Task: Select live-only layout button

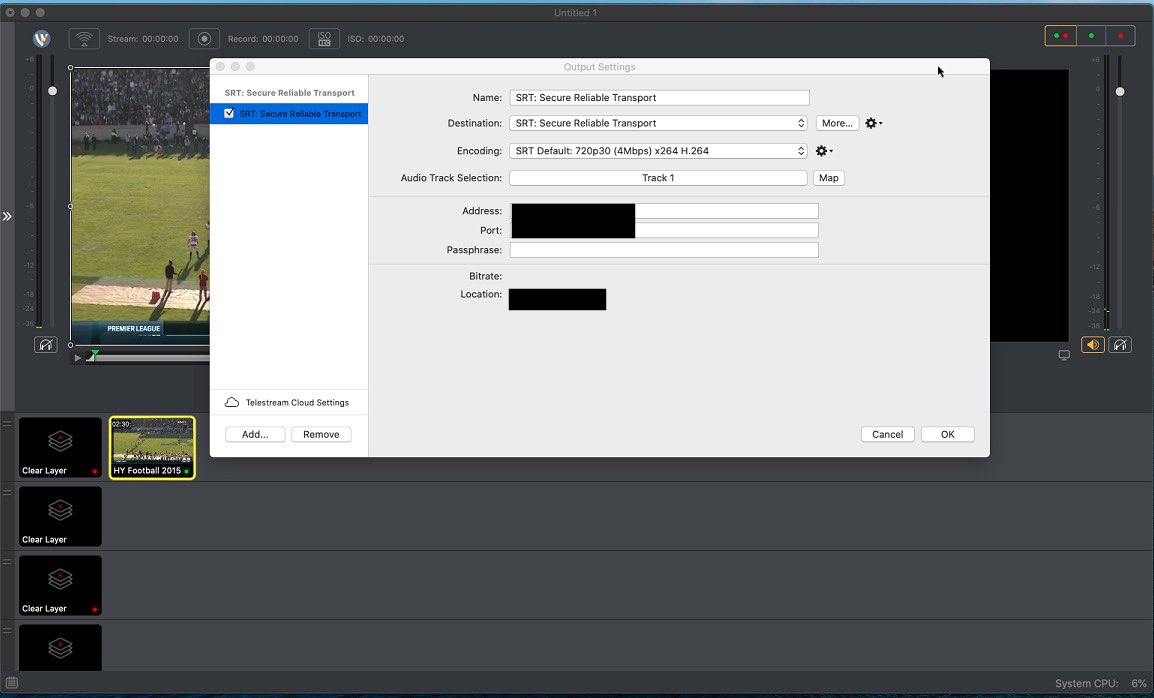Action: click(x=1120, y=35)
